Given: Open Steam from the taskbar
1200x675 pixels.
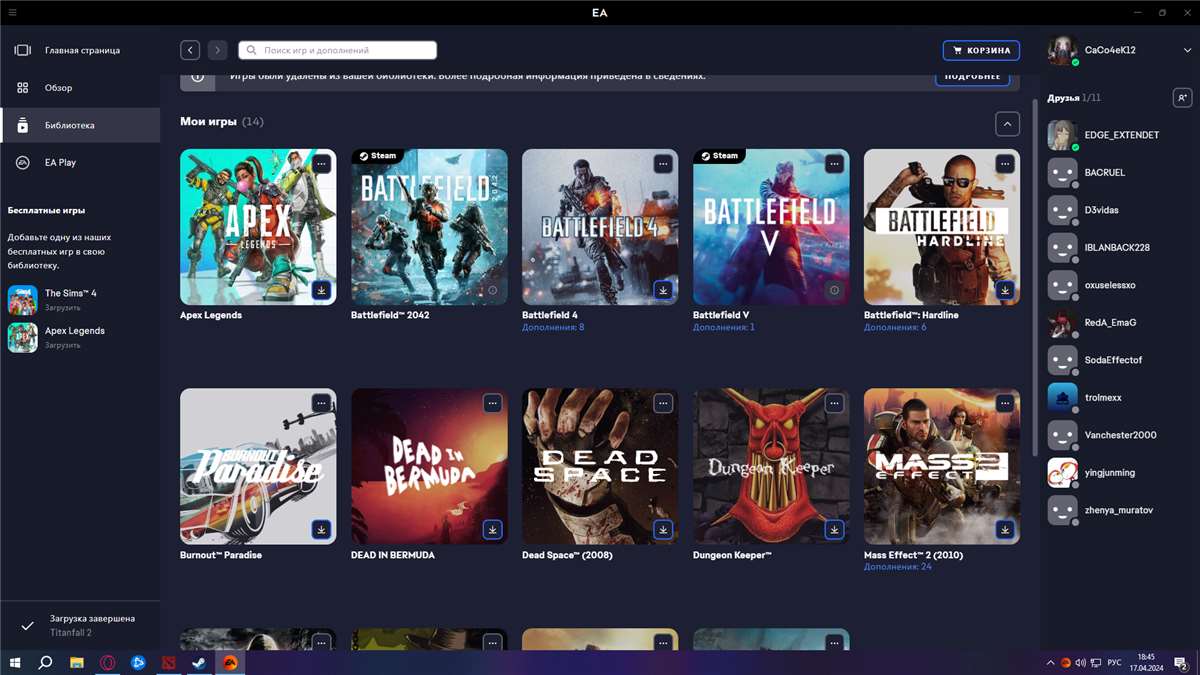Looking at the screenshot, I should [x=198, y=662].
